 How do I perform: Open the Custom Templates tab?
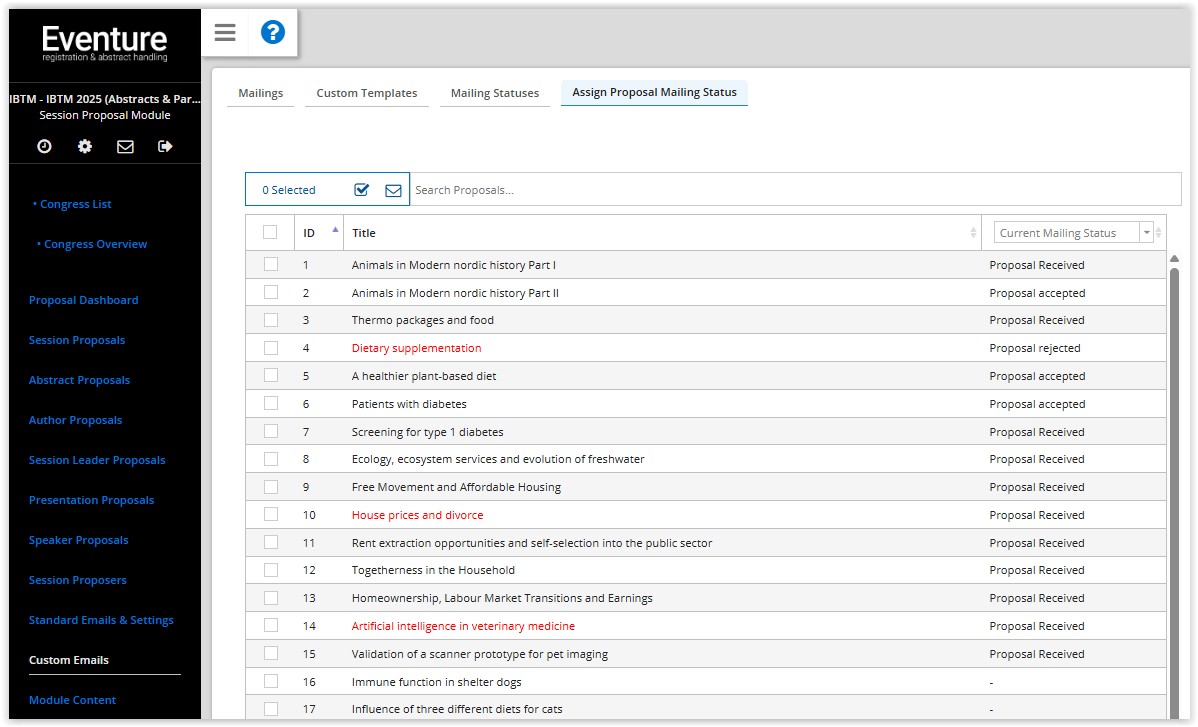[x=367, y=93]
